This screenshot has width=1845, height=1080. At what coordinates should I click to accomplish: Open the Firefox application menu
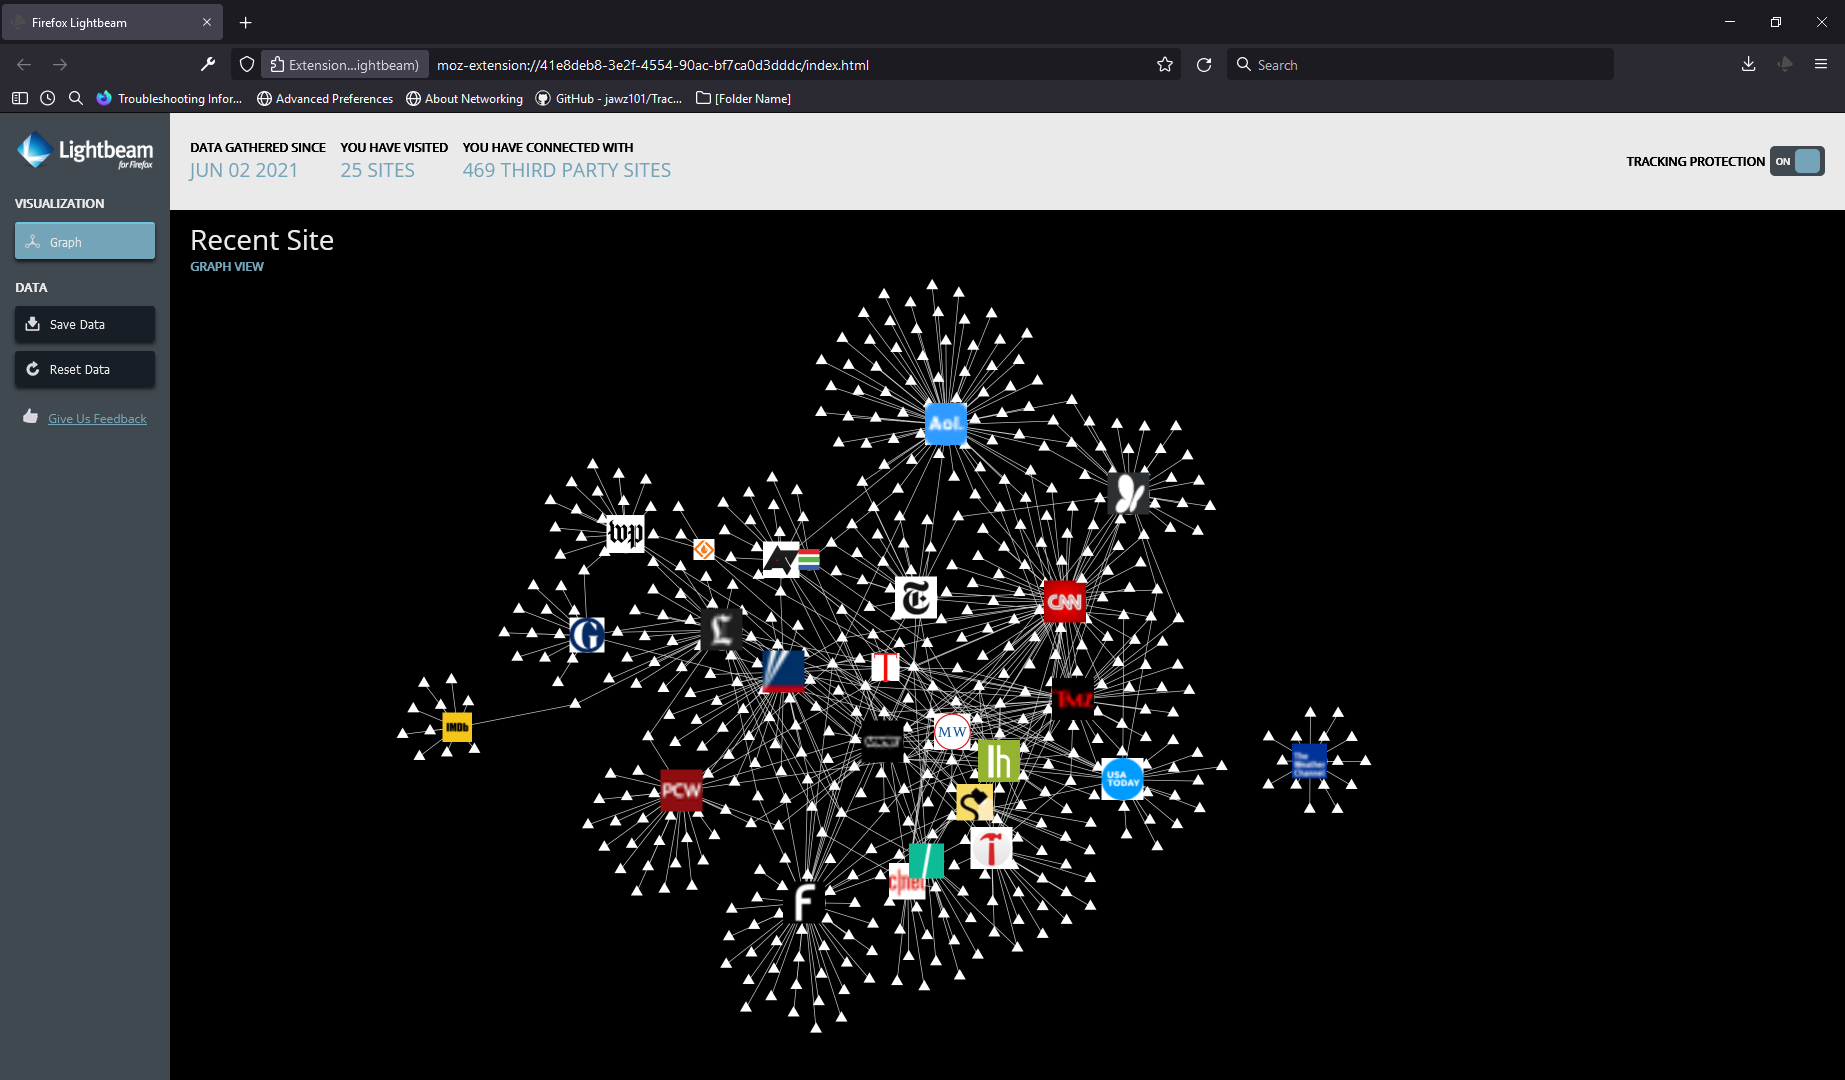[1821, 65]
